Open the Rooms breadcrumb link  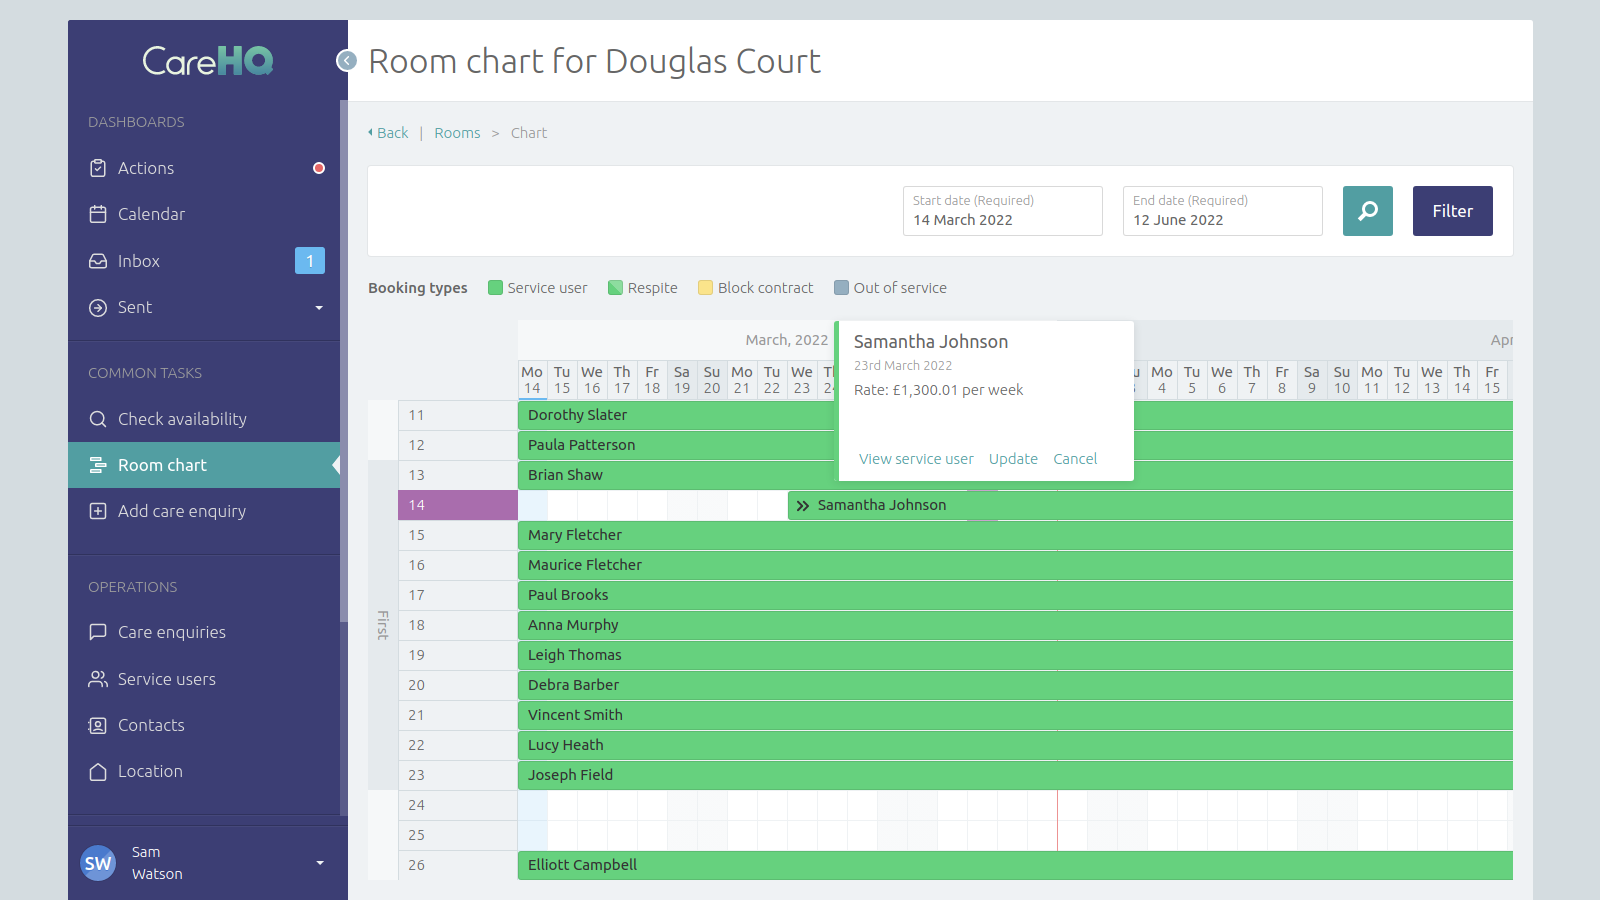(457, 133)
